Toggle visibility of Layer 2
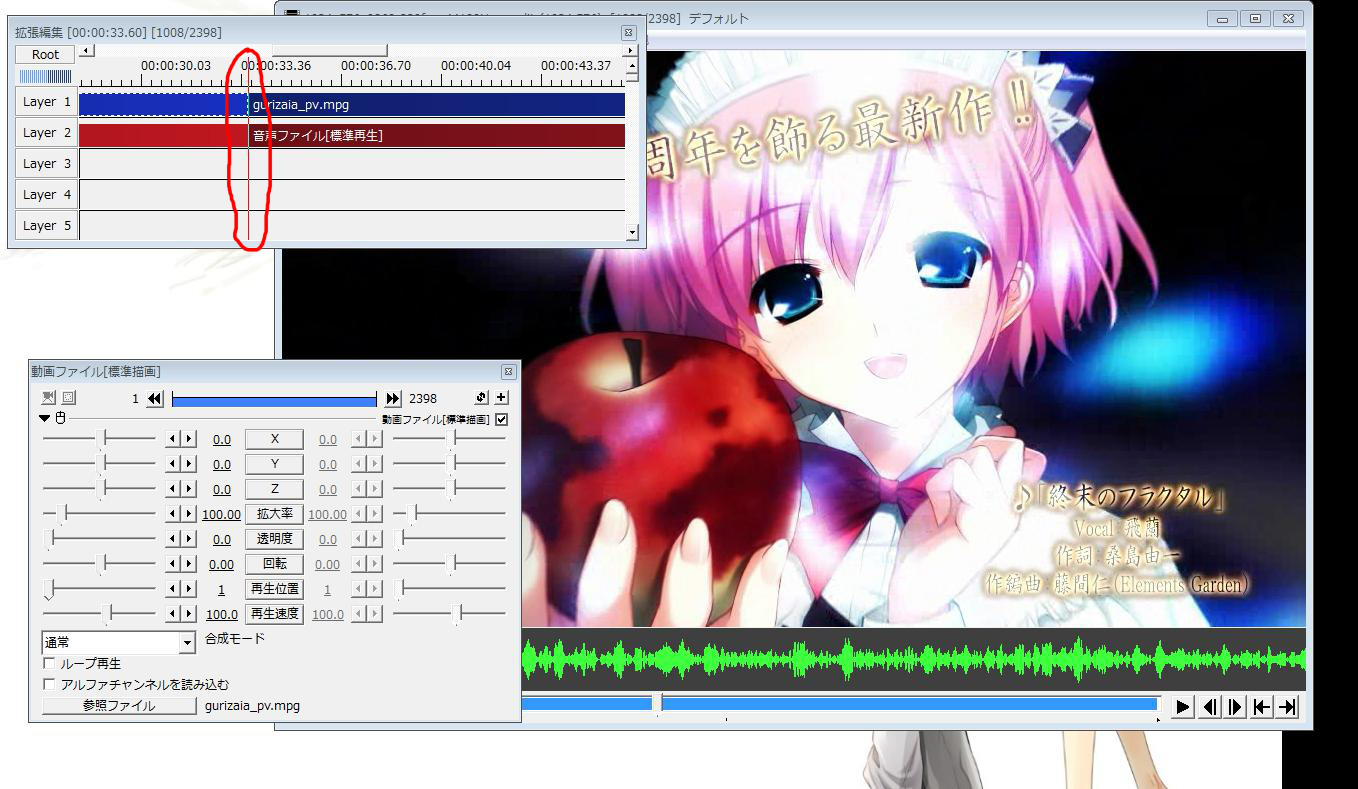 (x=47, y=133)
